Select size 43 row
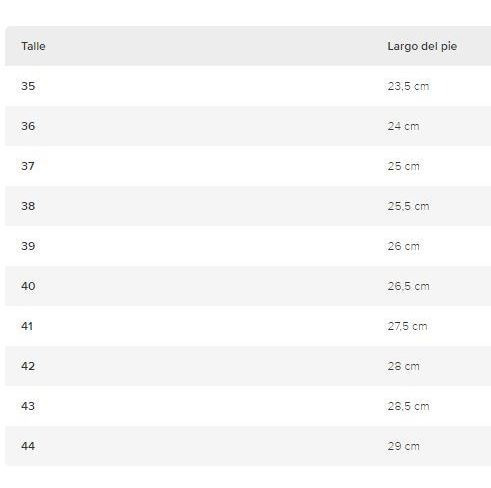This screenshot has height=488, width=491. click(248, 406)
